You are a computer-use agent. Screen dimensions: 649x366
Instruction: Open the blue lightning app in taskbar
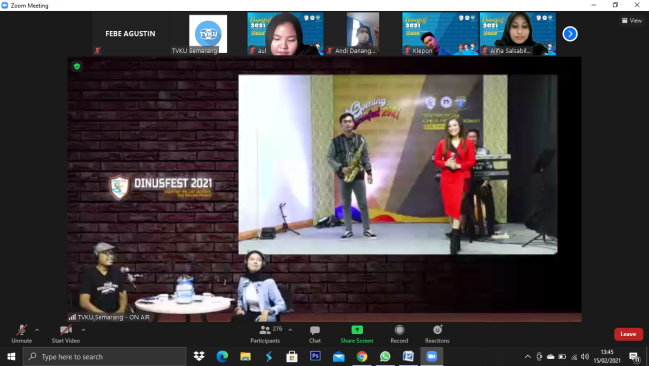click(269, 356)
